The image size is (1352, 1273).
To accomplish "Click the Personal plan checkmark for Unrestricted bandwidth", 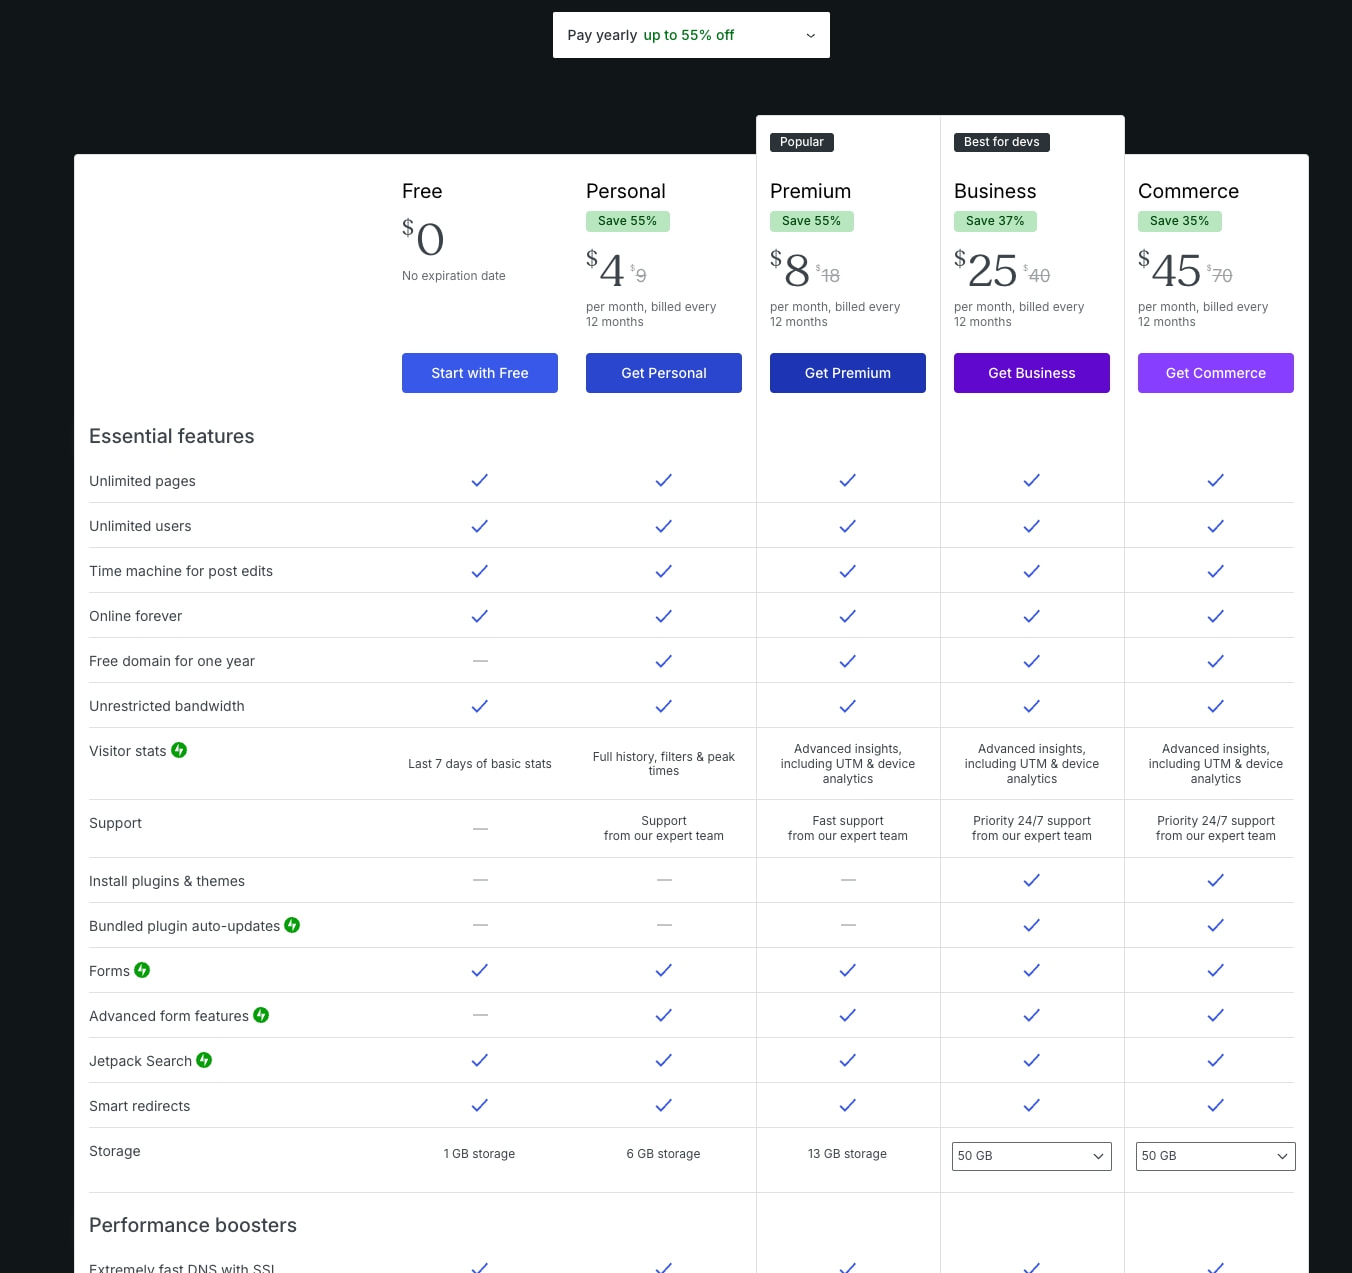I will tap(664, 706).
